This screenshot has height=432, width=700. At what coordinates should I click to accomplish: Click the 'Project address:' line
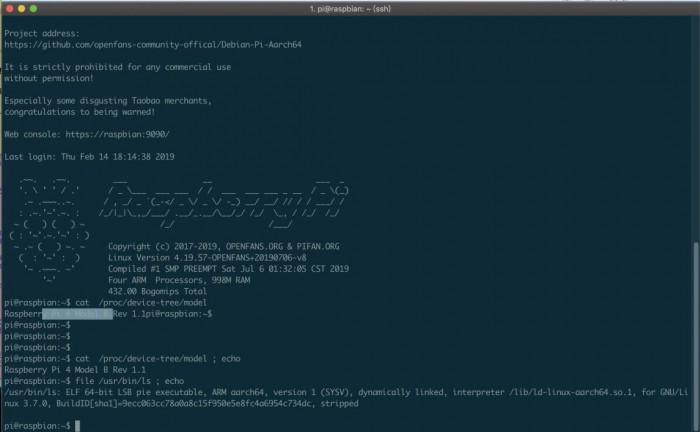tap(42, 33)
